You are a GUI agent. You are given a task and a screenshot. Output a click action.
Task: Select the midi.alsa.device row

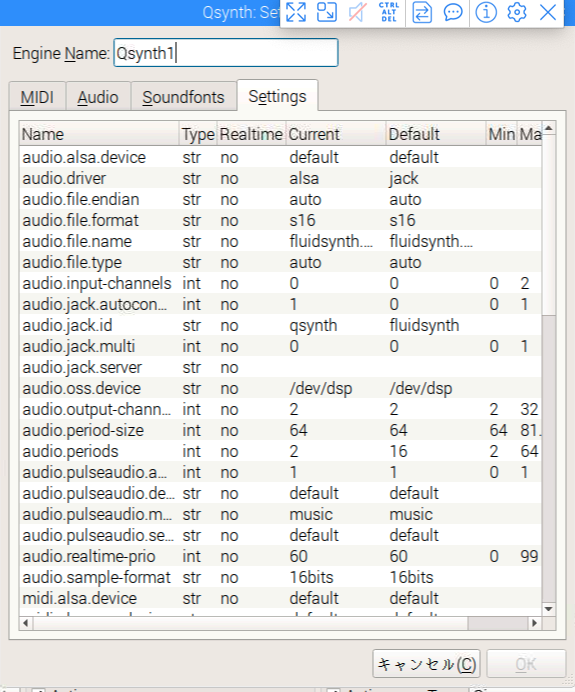coord(280,598)
